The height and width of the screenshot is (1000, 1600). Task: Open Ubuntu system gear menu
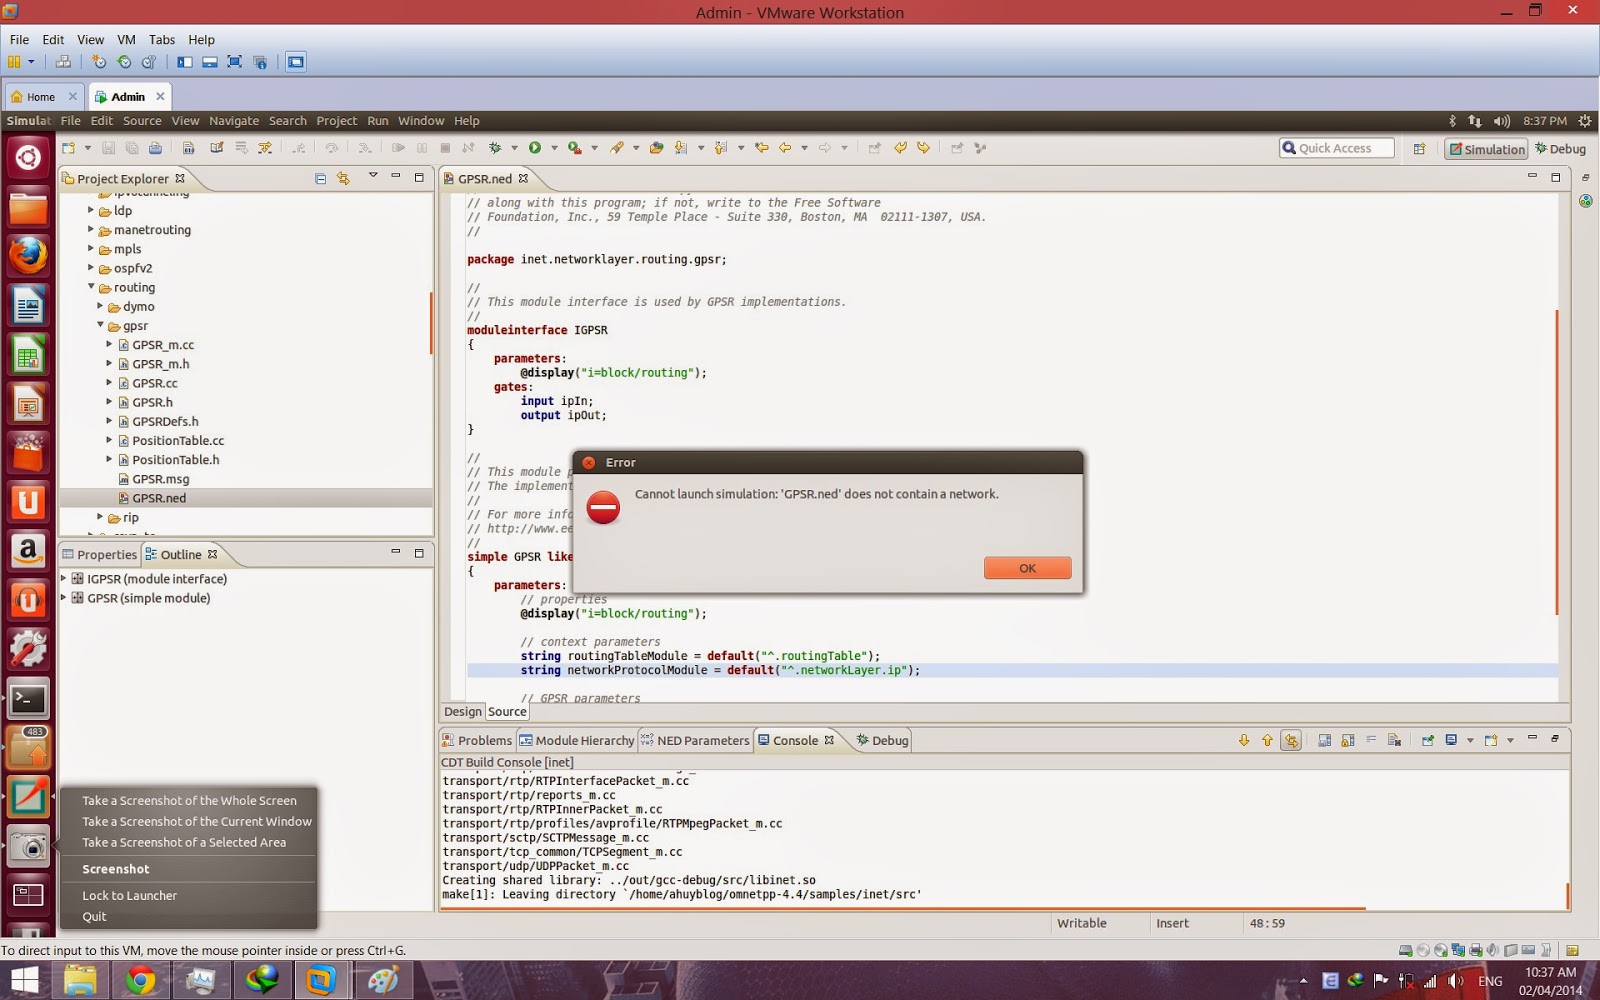pyautogui.click(x=1584, y=121)
